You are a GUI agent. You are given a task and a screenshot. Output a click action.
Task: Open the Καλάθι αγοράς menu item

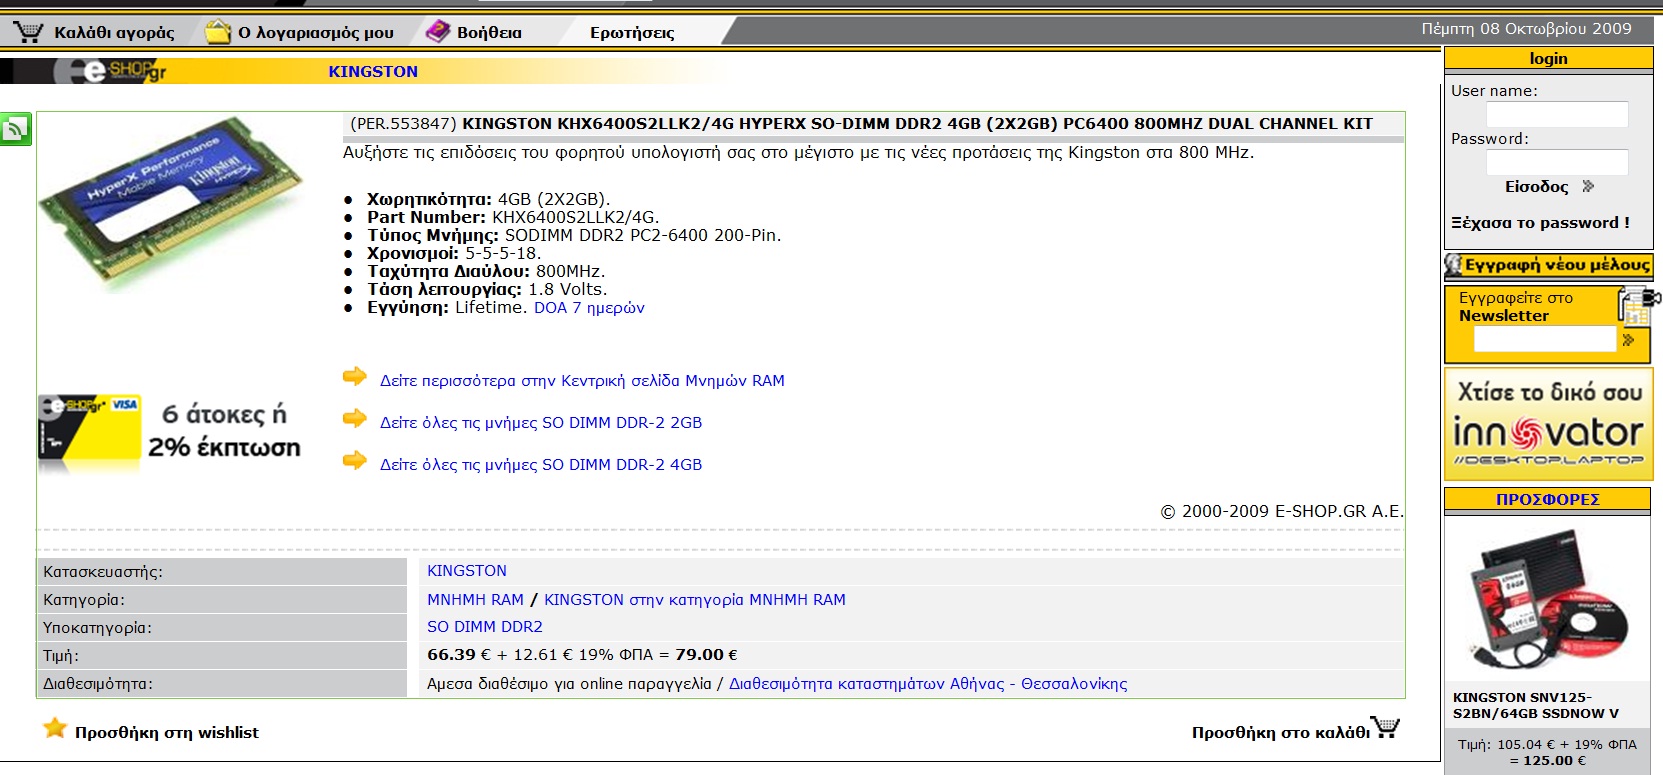tap(114, 33)
